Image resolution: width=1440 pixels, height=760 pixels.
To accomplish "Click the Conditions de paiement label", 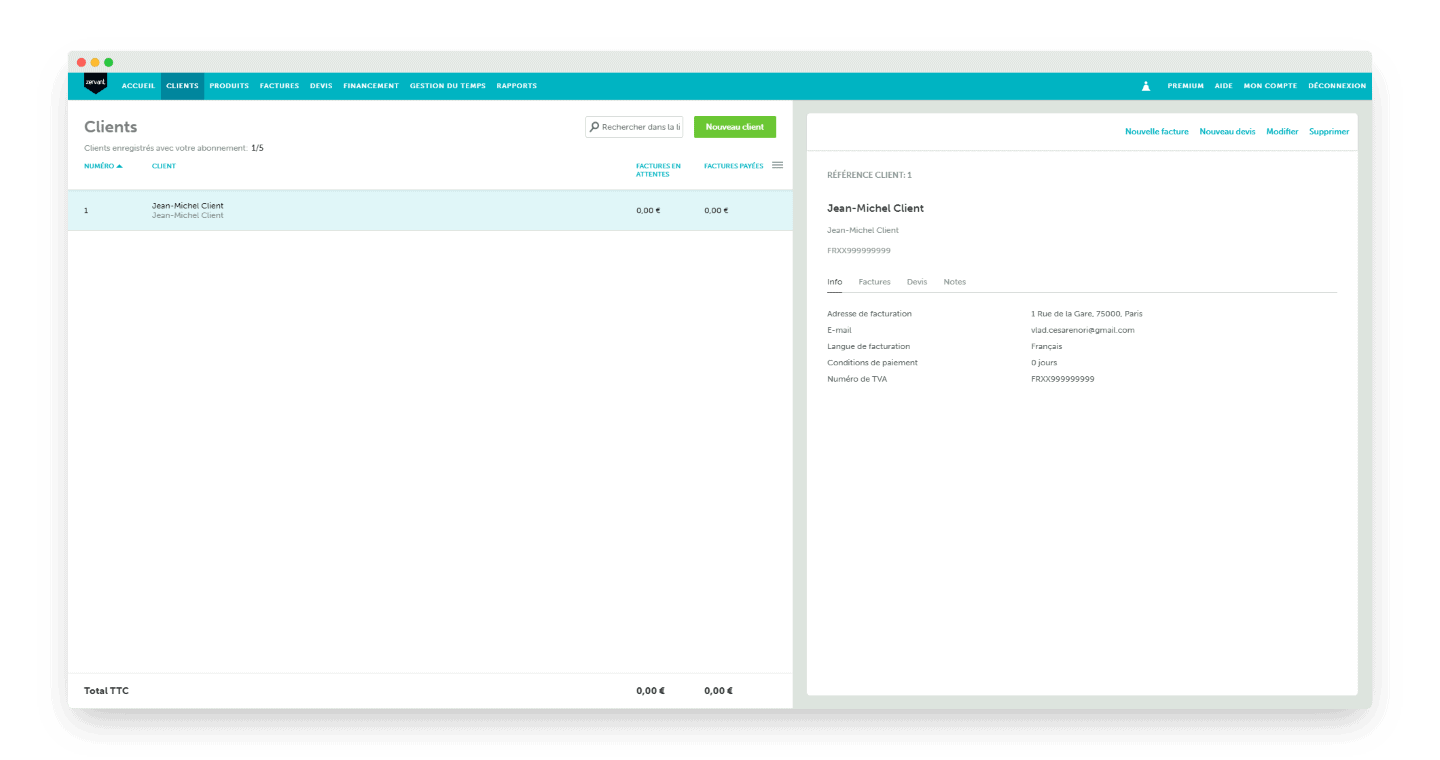I will (872, 363).
